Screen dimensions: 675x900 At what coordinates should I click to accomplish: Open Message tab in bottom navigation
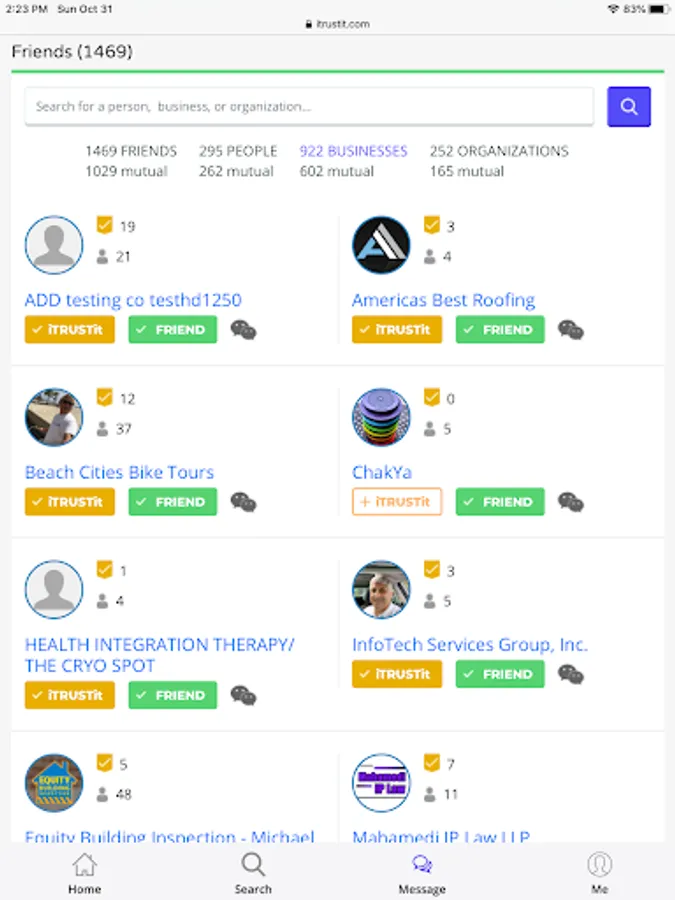(422, 873)
